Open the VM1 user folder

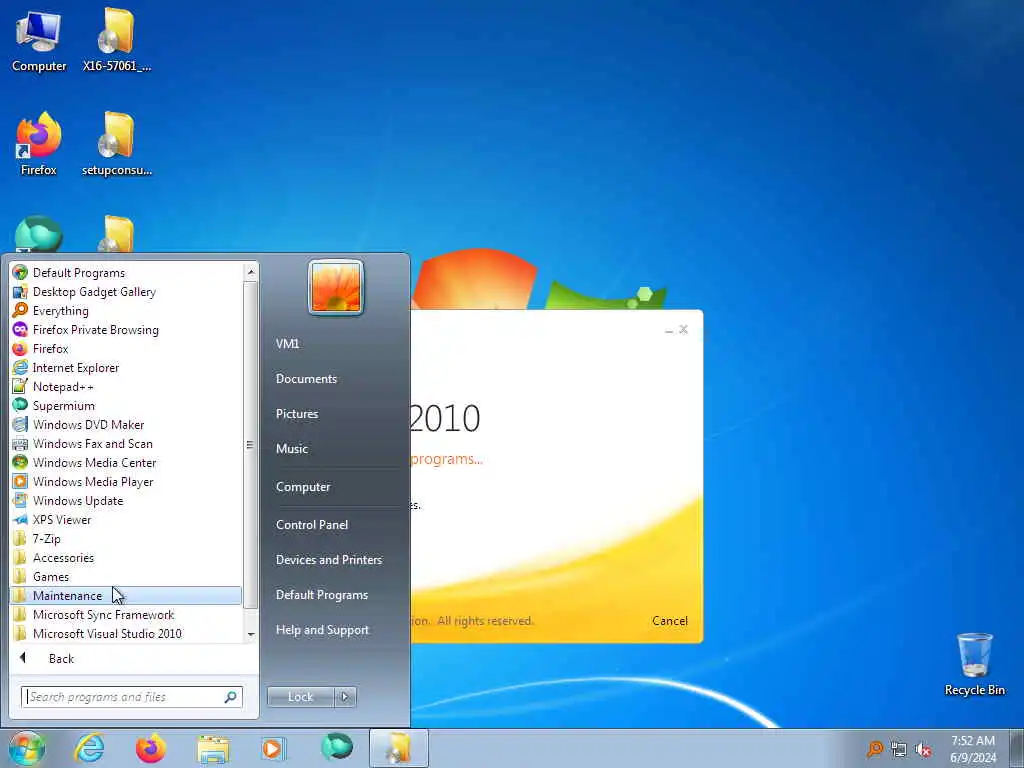pos(287,344)
